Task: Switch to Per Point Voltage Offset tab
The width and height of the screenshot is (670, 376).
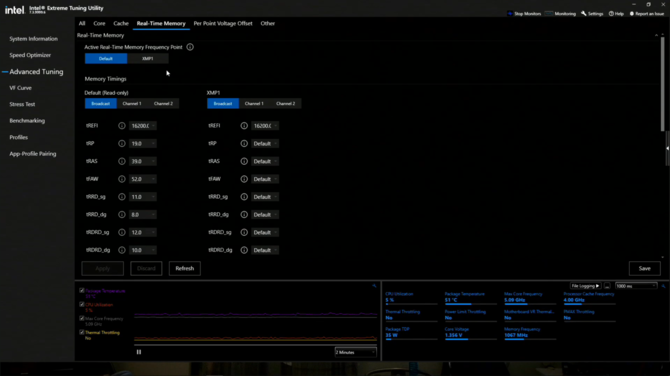Action: point(223,24)
